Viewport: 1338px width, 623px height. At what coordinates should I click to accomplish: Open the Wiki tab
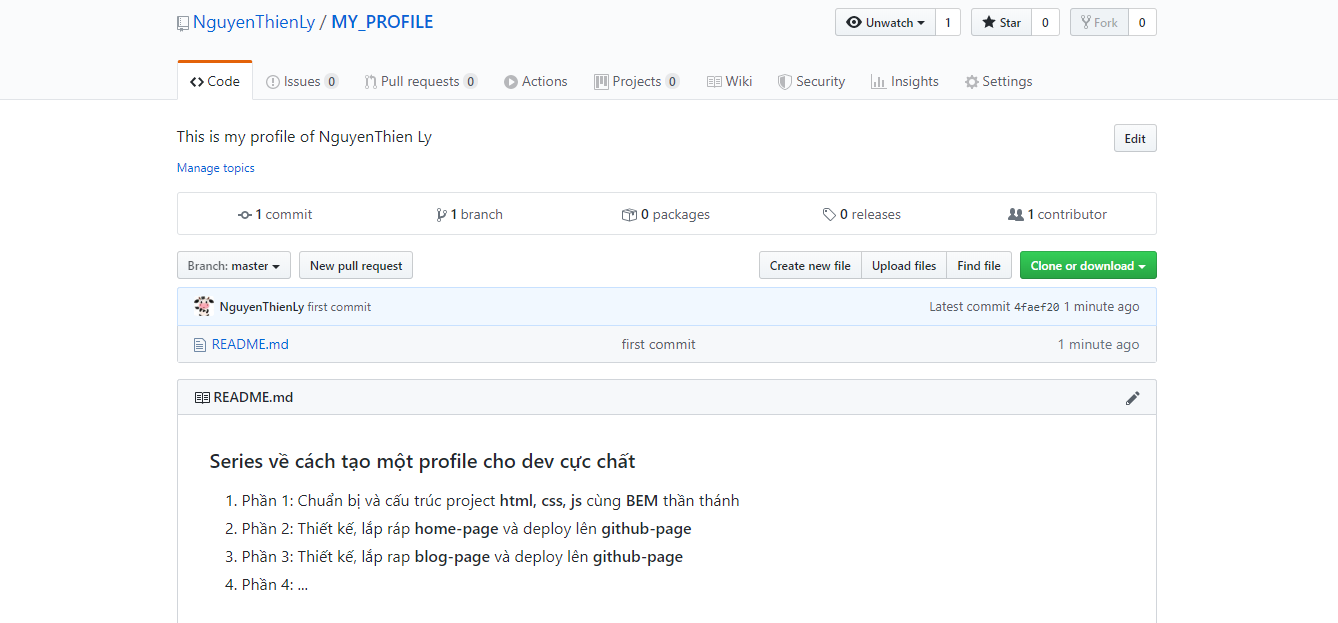tap(729, 81)
